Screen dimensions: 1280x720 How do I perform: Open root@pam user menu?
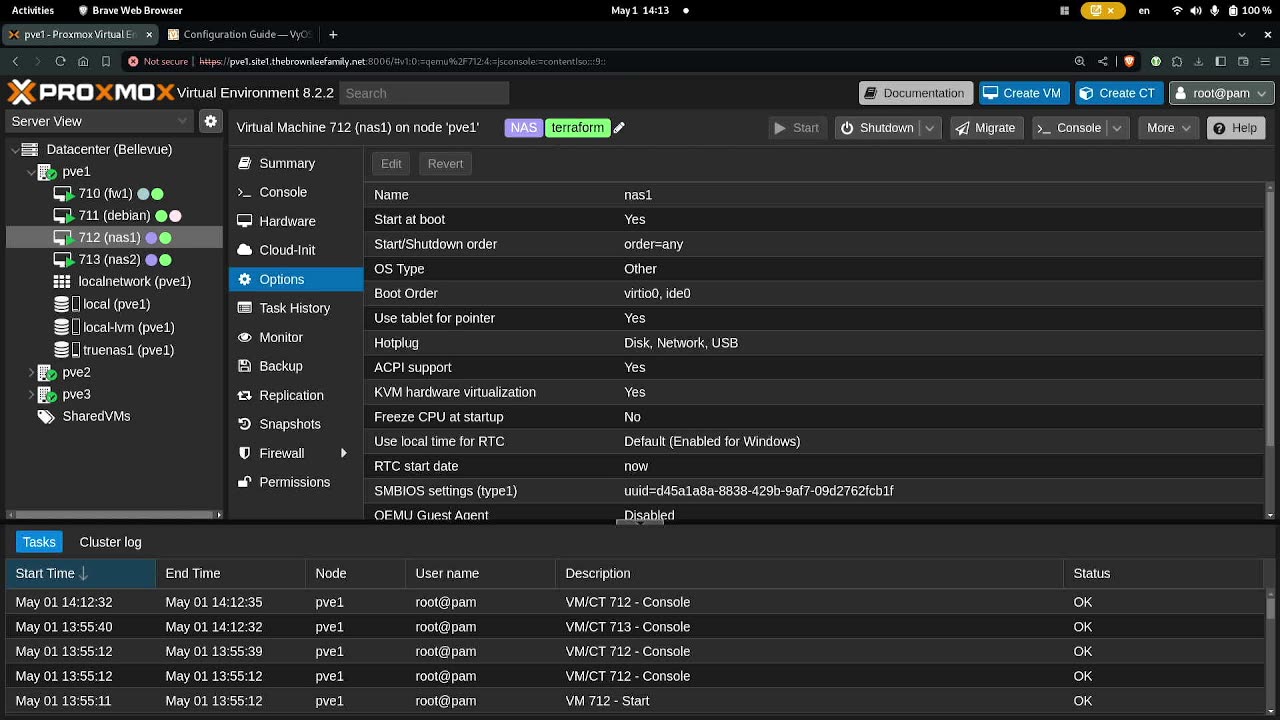(1220, 93)
